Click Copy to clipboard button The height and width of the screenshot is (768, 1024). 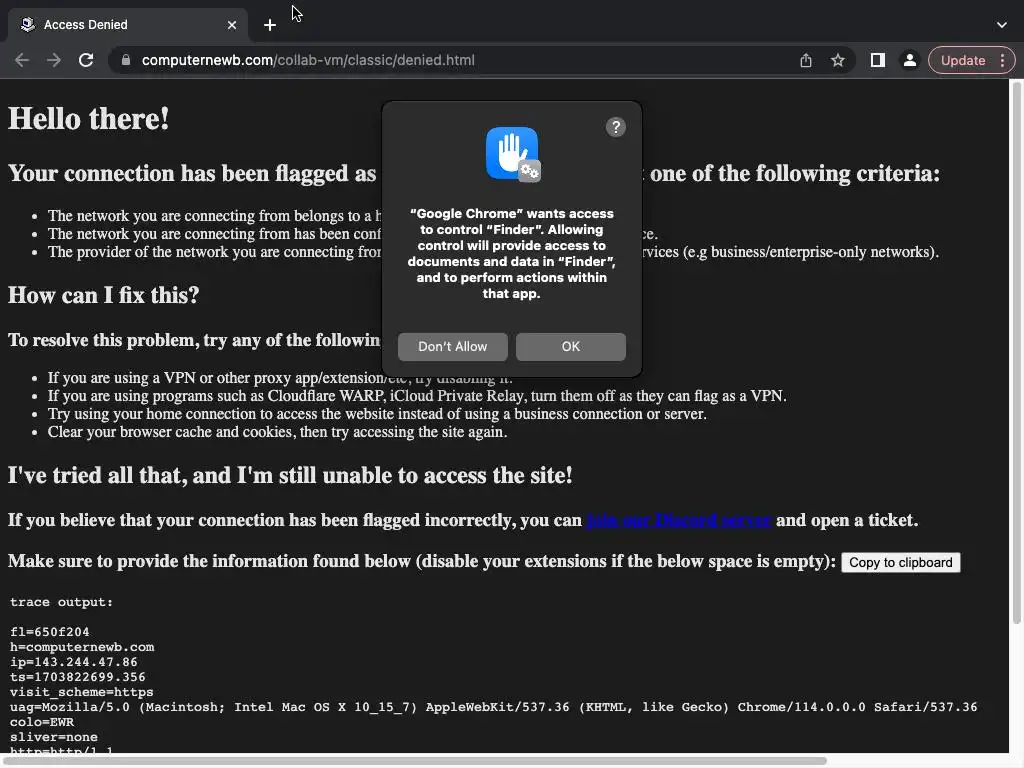coord(901,562)
